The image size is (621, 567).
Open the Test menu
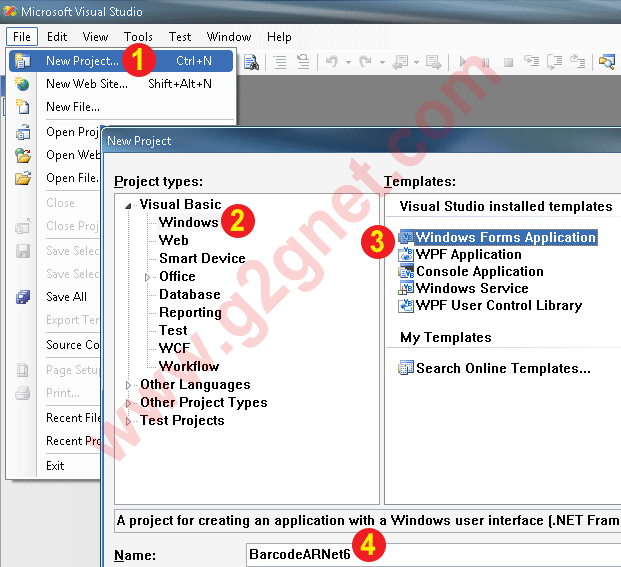click(x=180, y=37)
